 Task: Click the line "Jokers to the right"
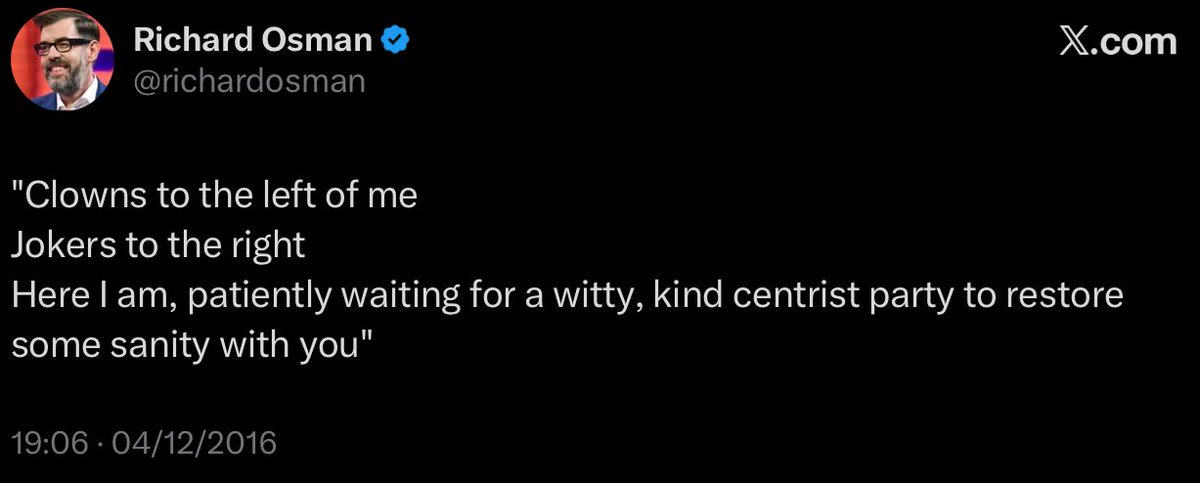point(158,246)
